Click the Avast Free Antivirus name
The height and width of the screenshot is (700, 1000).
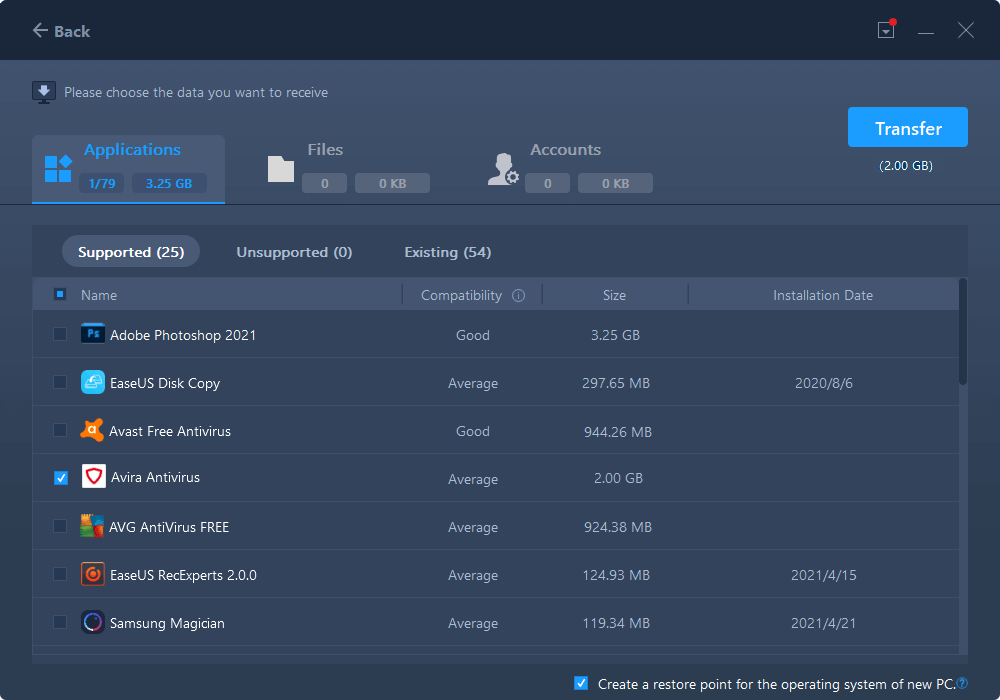(170, 431)
